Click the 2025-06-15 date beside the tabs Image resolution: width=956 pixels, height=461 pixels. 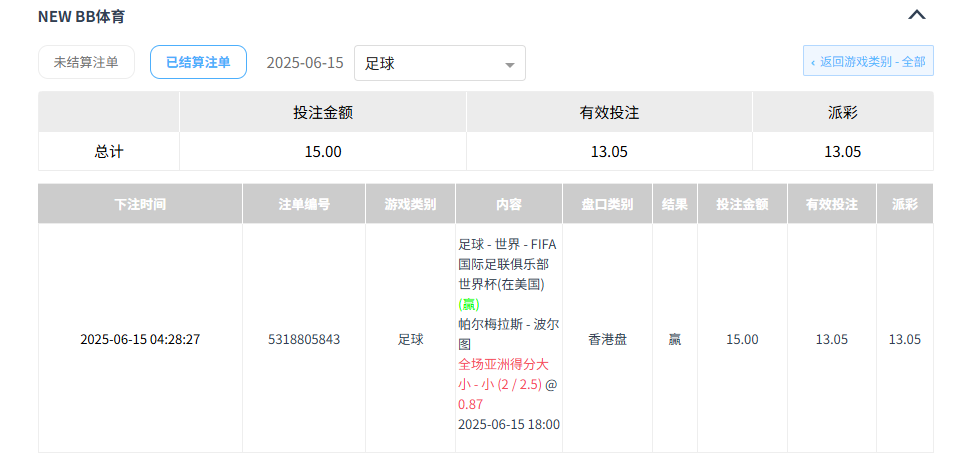pos(304,63)
